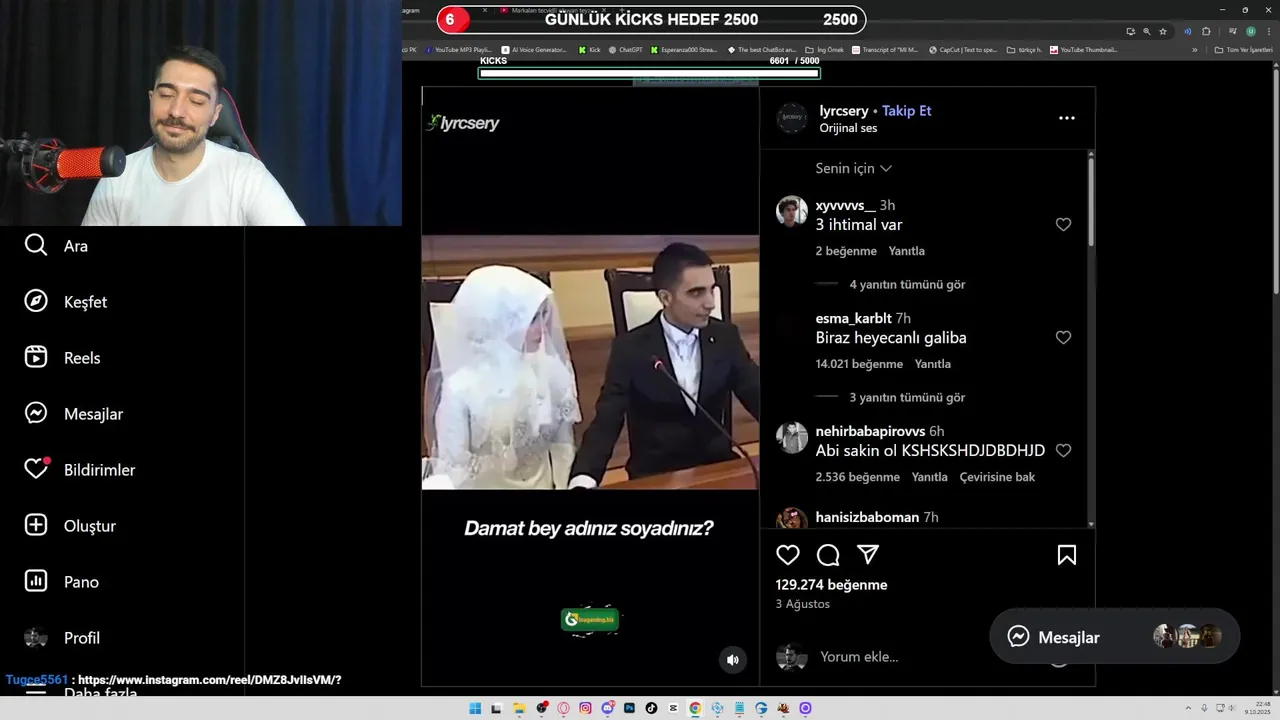Open Bildirimler heart notifications icon
Viewport: 1280px width, 720px height.
click(36, 470)
